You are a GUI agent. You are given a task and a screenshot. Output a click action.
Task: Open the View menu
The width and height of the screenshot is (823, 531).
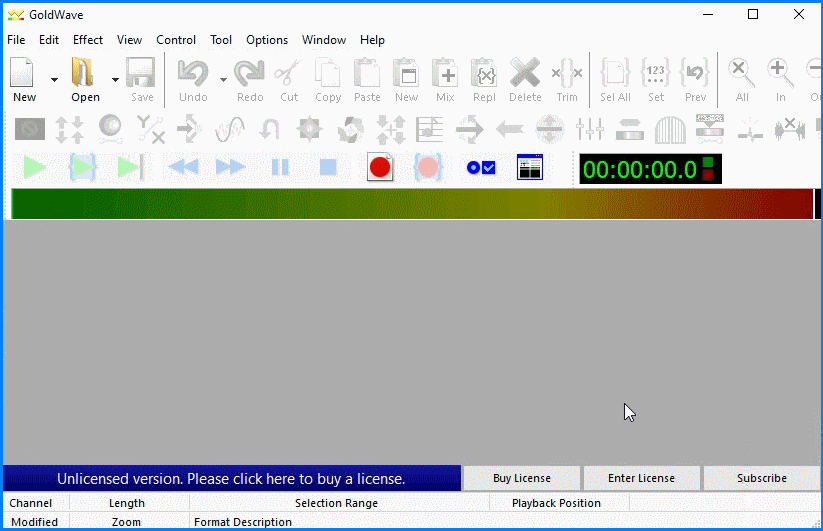click(x=129, y=40)
